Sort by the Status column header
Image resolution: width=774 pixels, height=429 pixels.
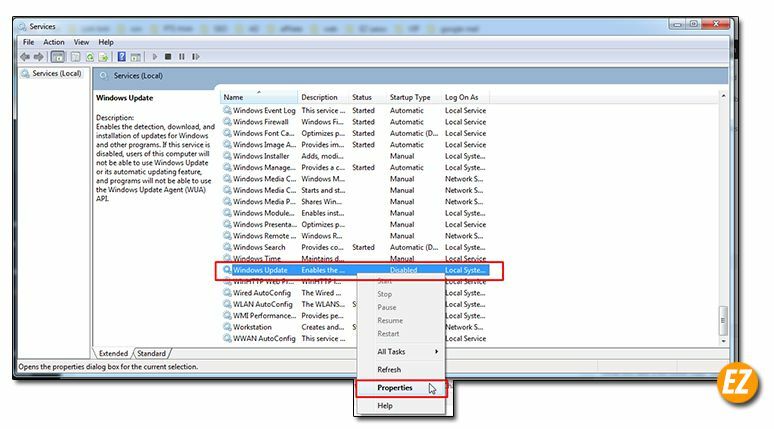tap(367, 97)
